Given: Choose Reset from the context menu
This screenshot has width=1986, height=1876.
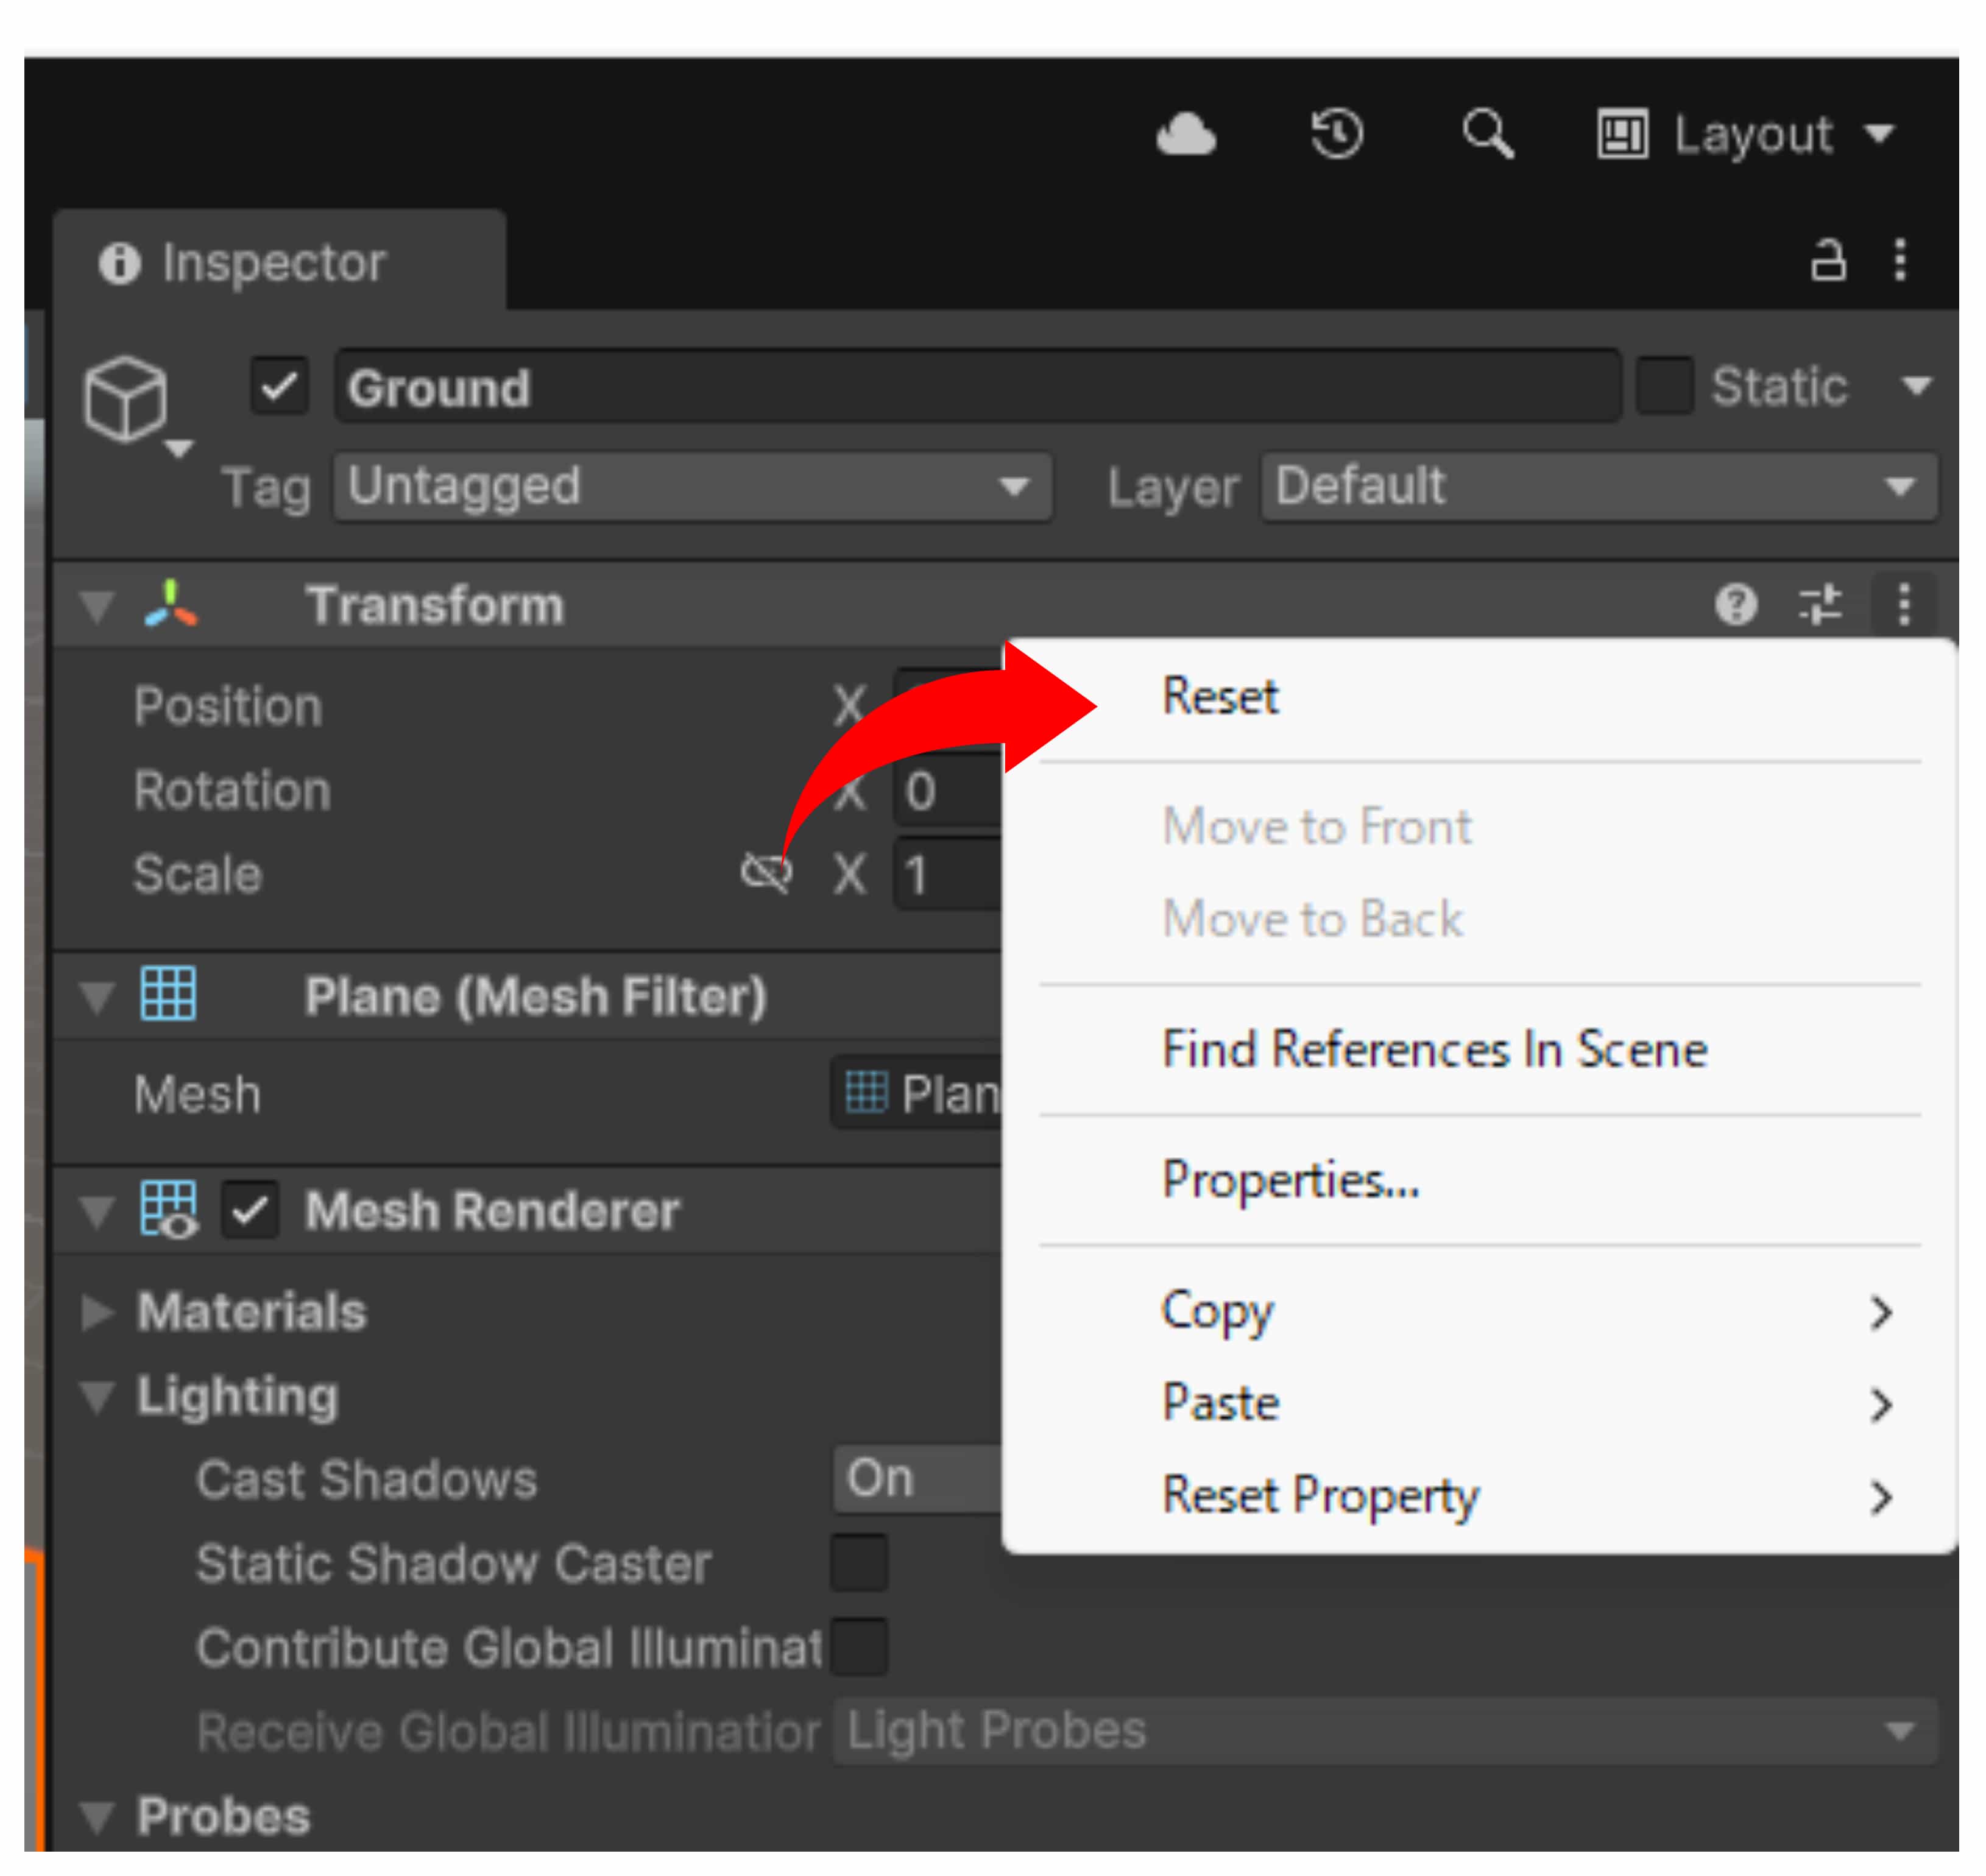Looking at the screenshot, I should (x=1220, y=696).
